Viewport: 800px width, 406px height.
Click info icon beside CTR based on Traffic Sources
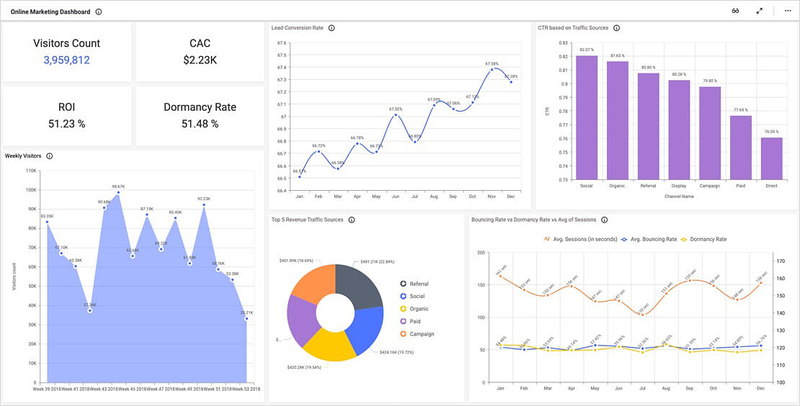point(616,28)
